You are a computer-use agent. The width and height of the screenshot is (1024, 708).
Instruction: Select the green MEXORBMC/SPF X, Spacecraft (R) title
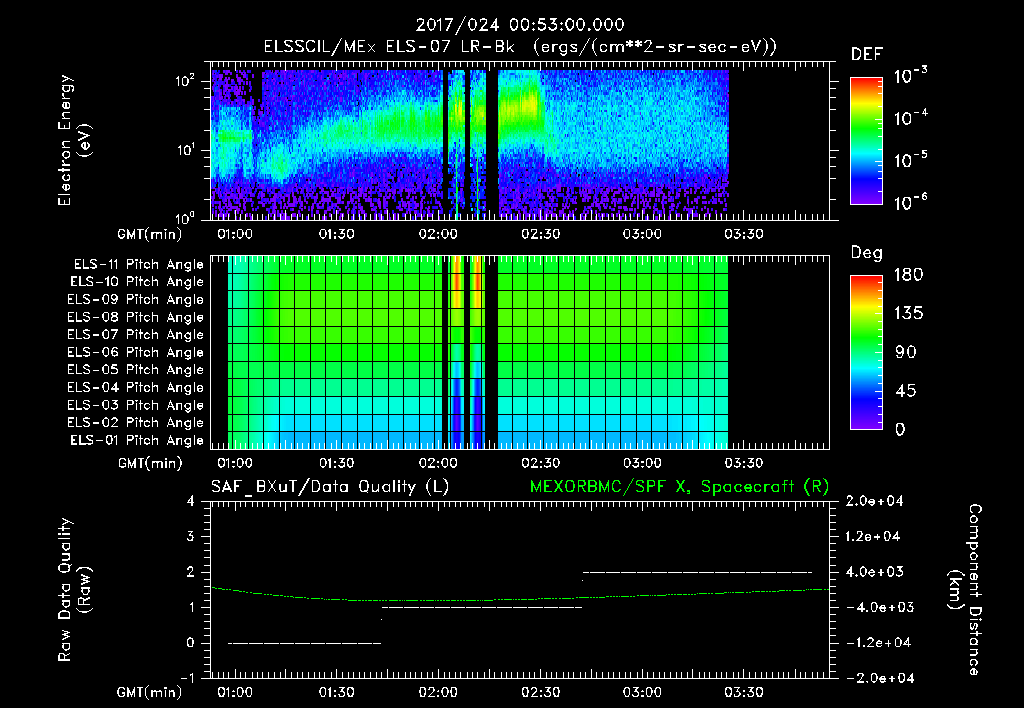[x=679, y=487]
